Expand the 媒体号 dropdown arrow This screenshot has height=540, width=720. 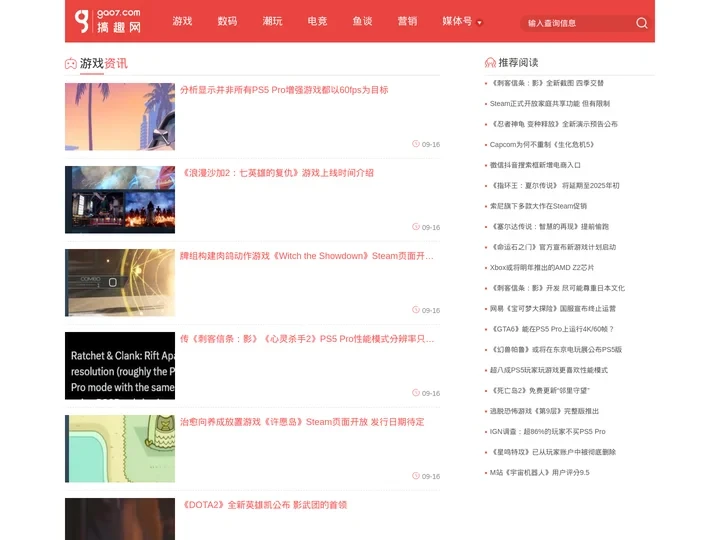click(479, 22)
